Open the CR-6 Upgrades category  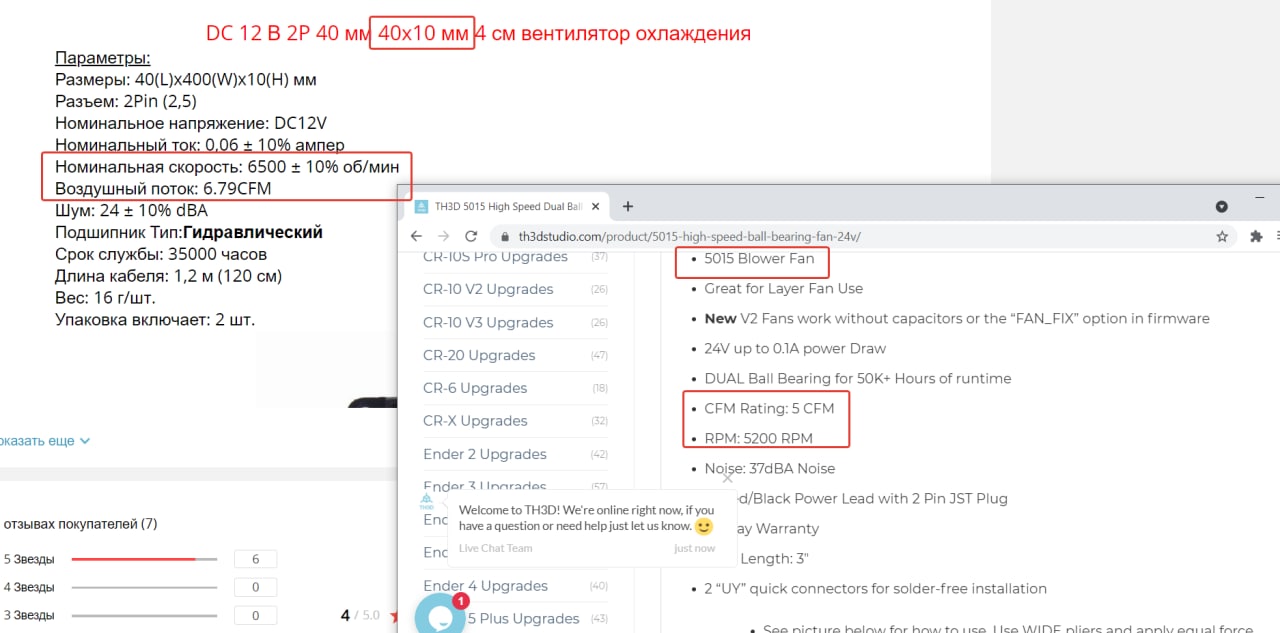pyautogui.click(x=475, y=388)
